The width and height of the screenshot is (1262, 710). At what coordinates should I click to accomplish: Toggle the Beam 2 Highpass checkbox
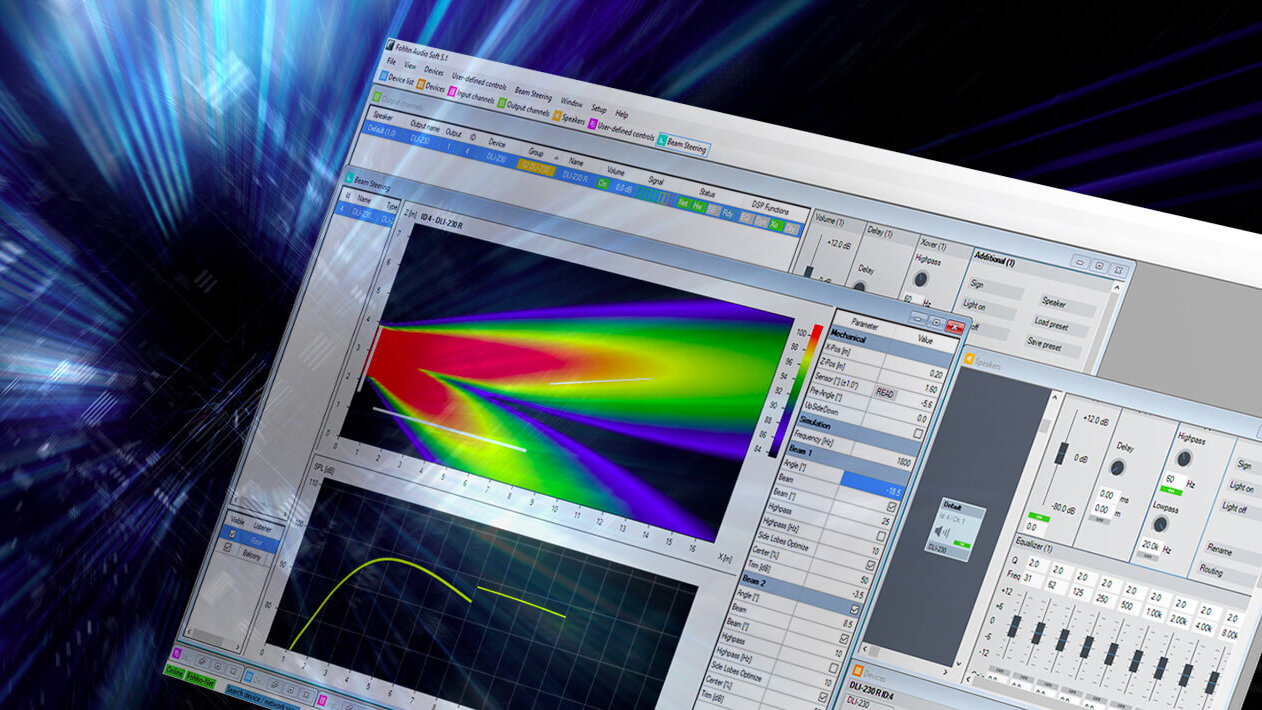833,668
